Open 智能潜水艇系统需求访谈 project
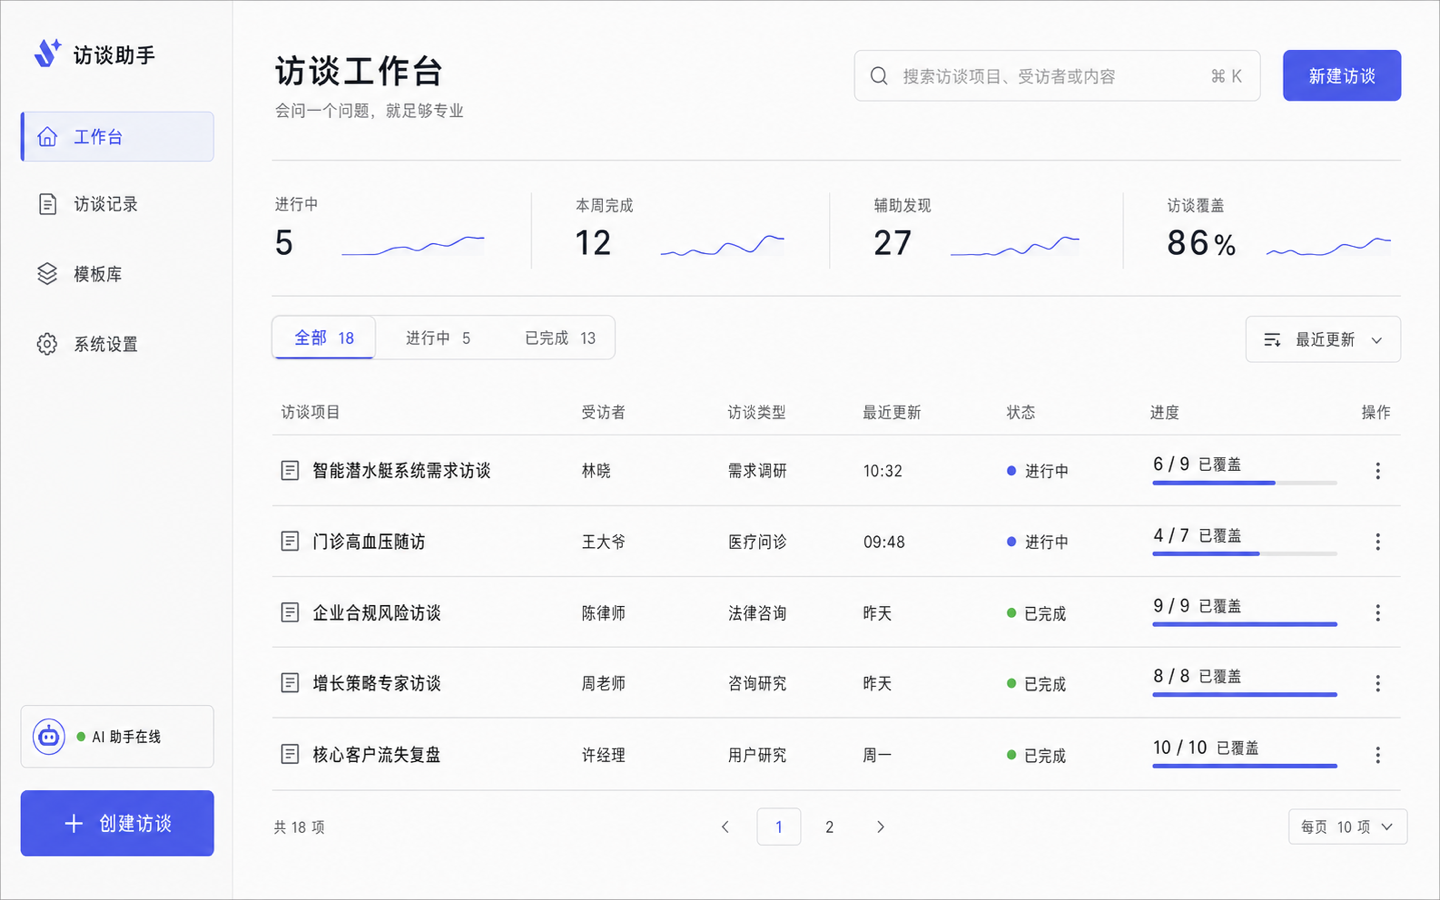This screenshot has width=1440, height=900. [x=401, y=471]
